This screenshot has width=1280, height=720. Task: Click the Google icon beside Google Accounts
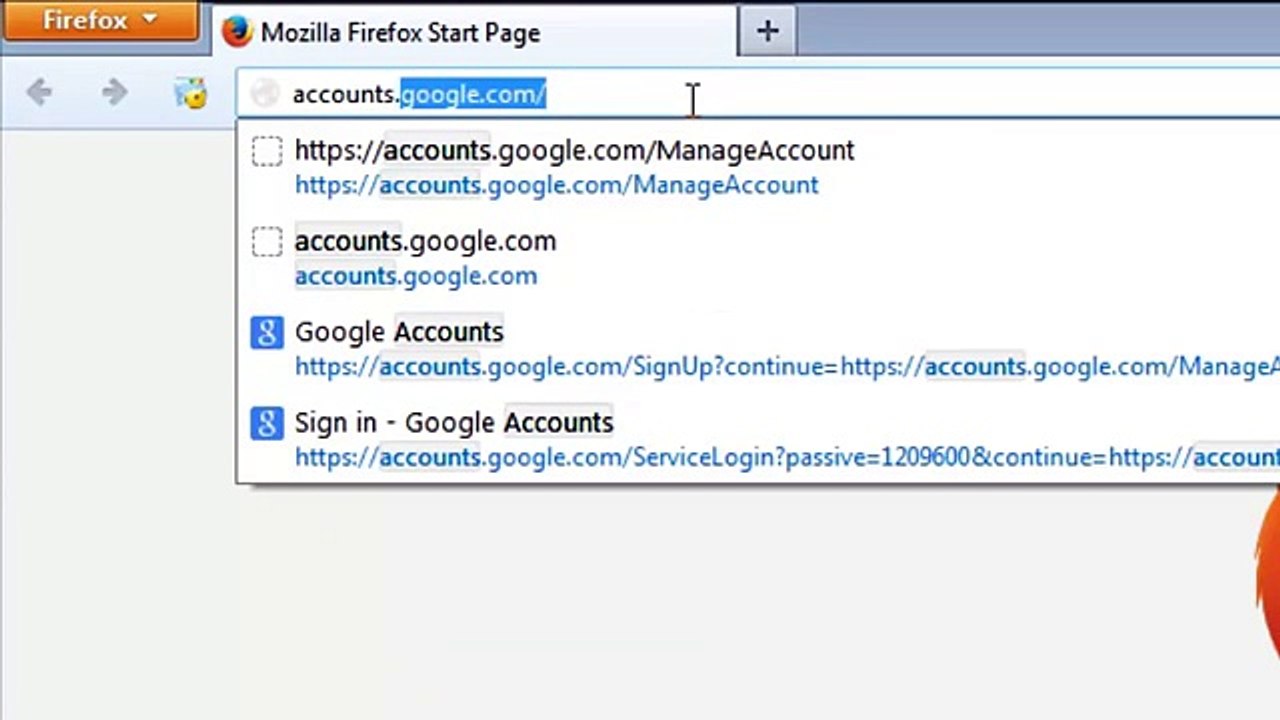pos(266,332)
